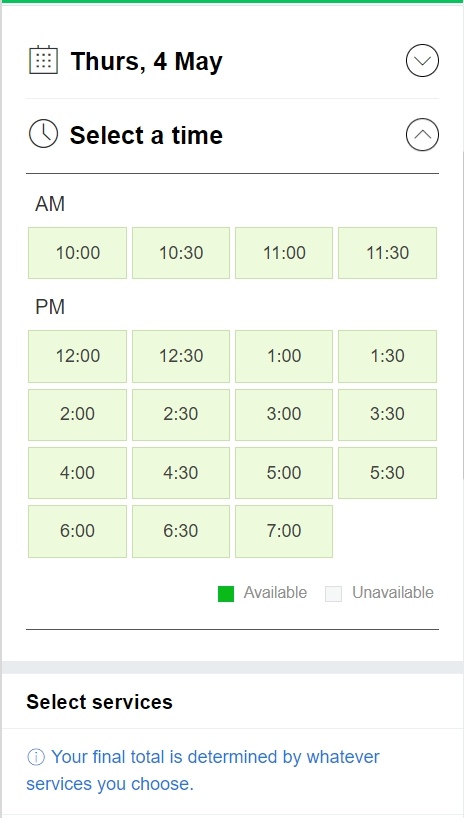Choose the 10:30 AM slot
The image size is (464, 818).
click(181, 253)
